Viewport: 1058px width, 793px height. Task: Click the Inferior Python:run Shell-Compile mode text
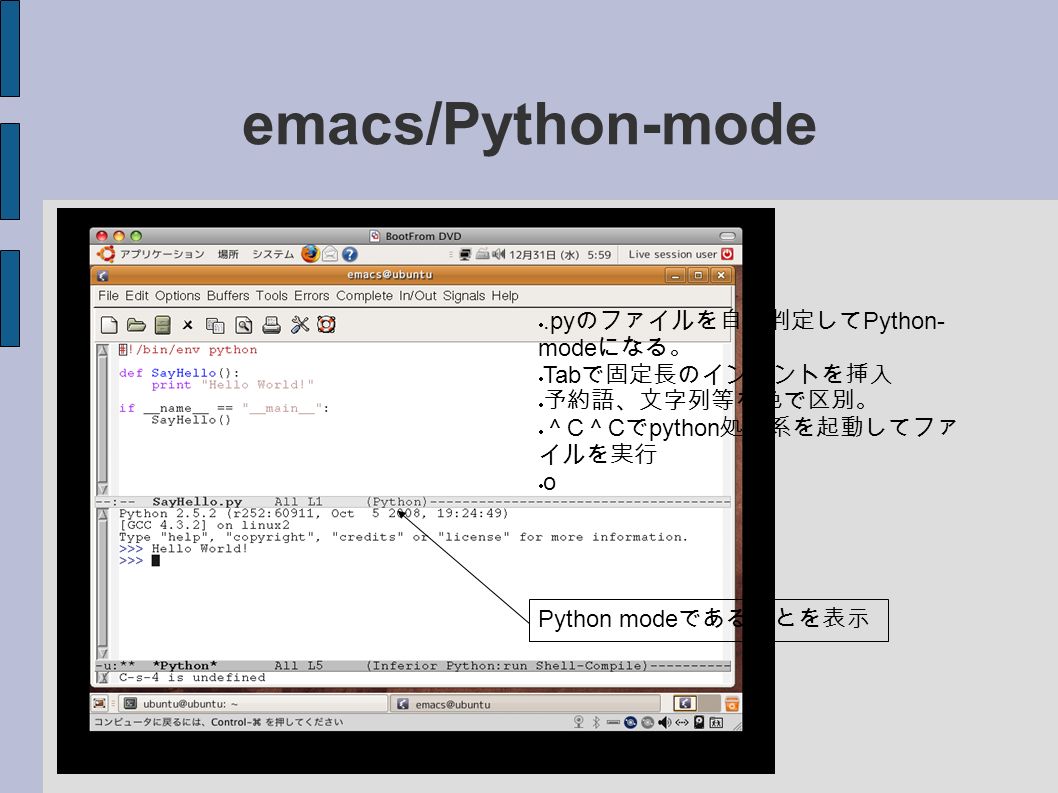click(507, 665)
